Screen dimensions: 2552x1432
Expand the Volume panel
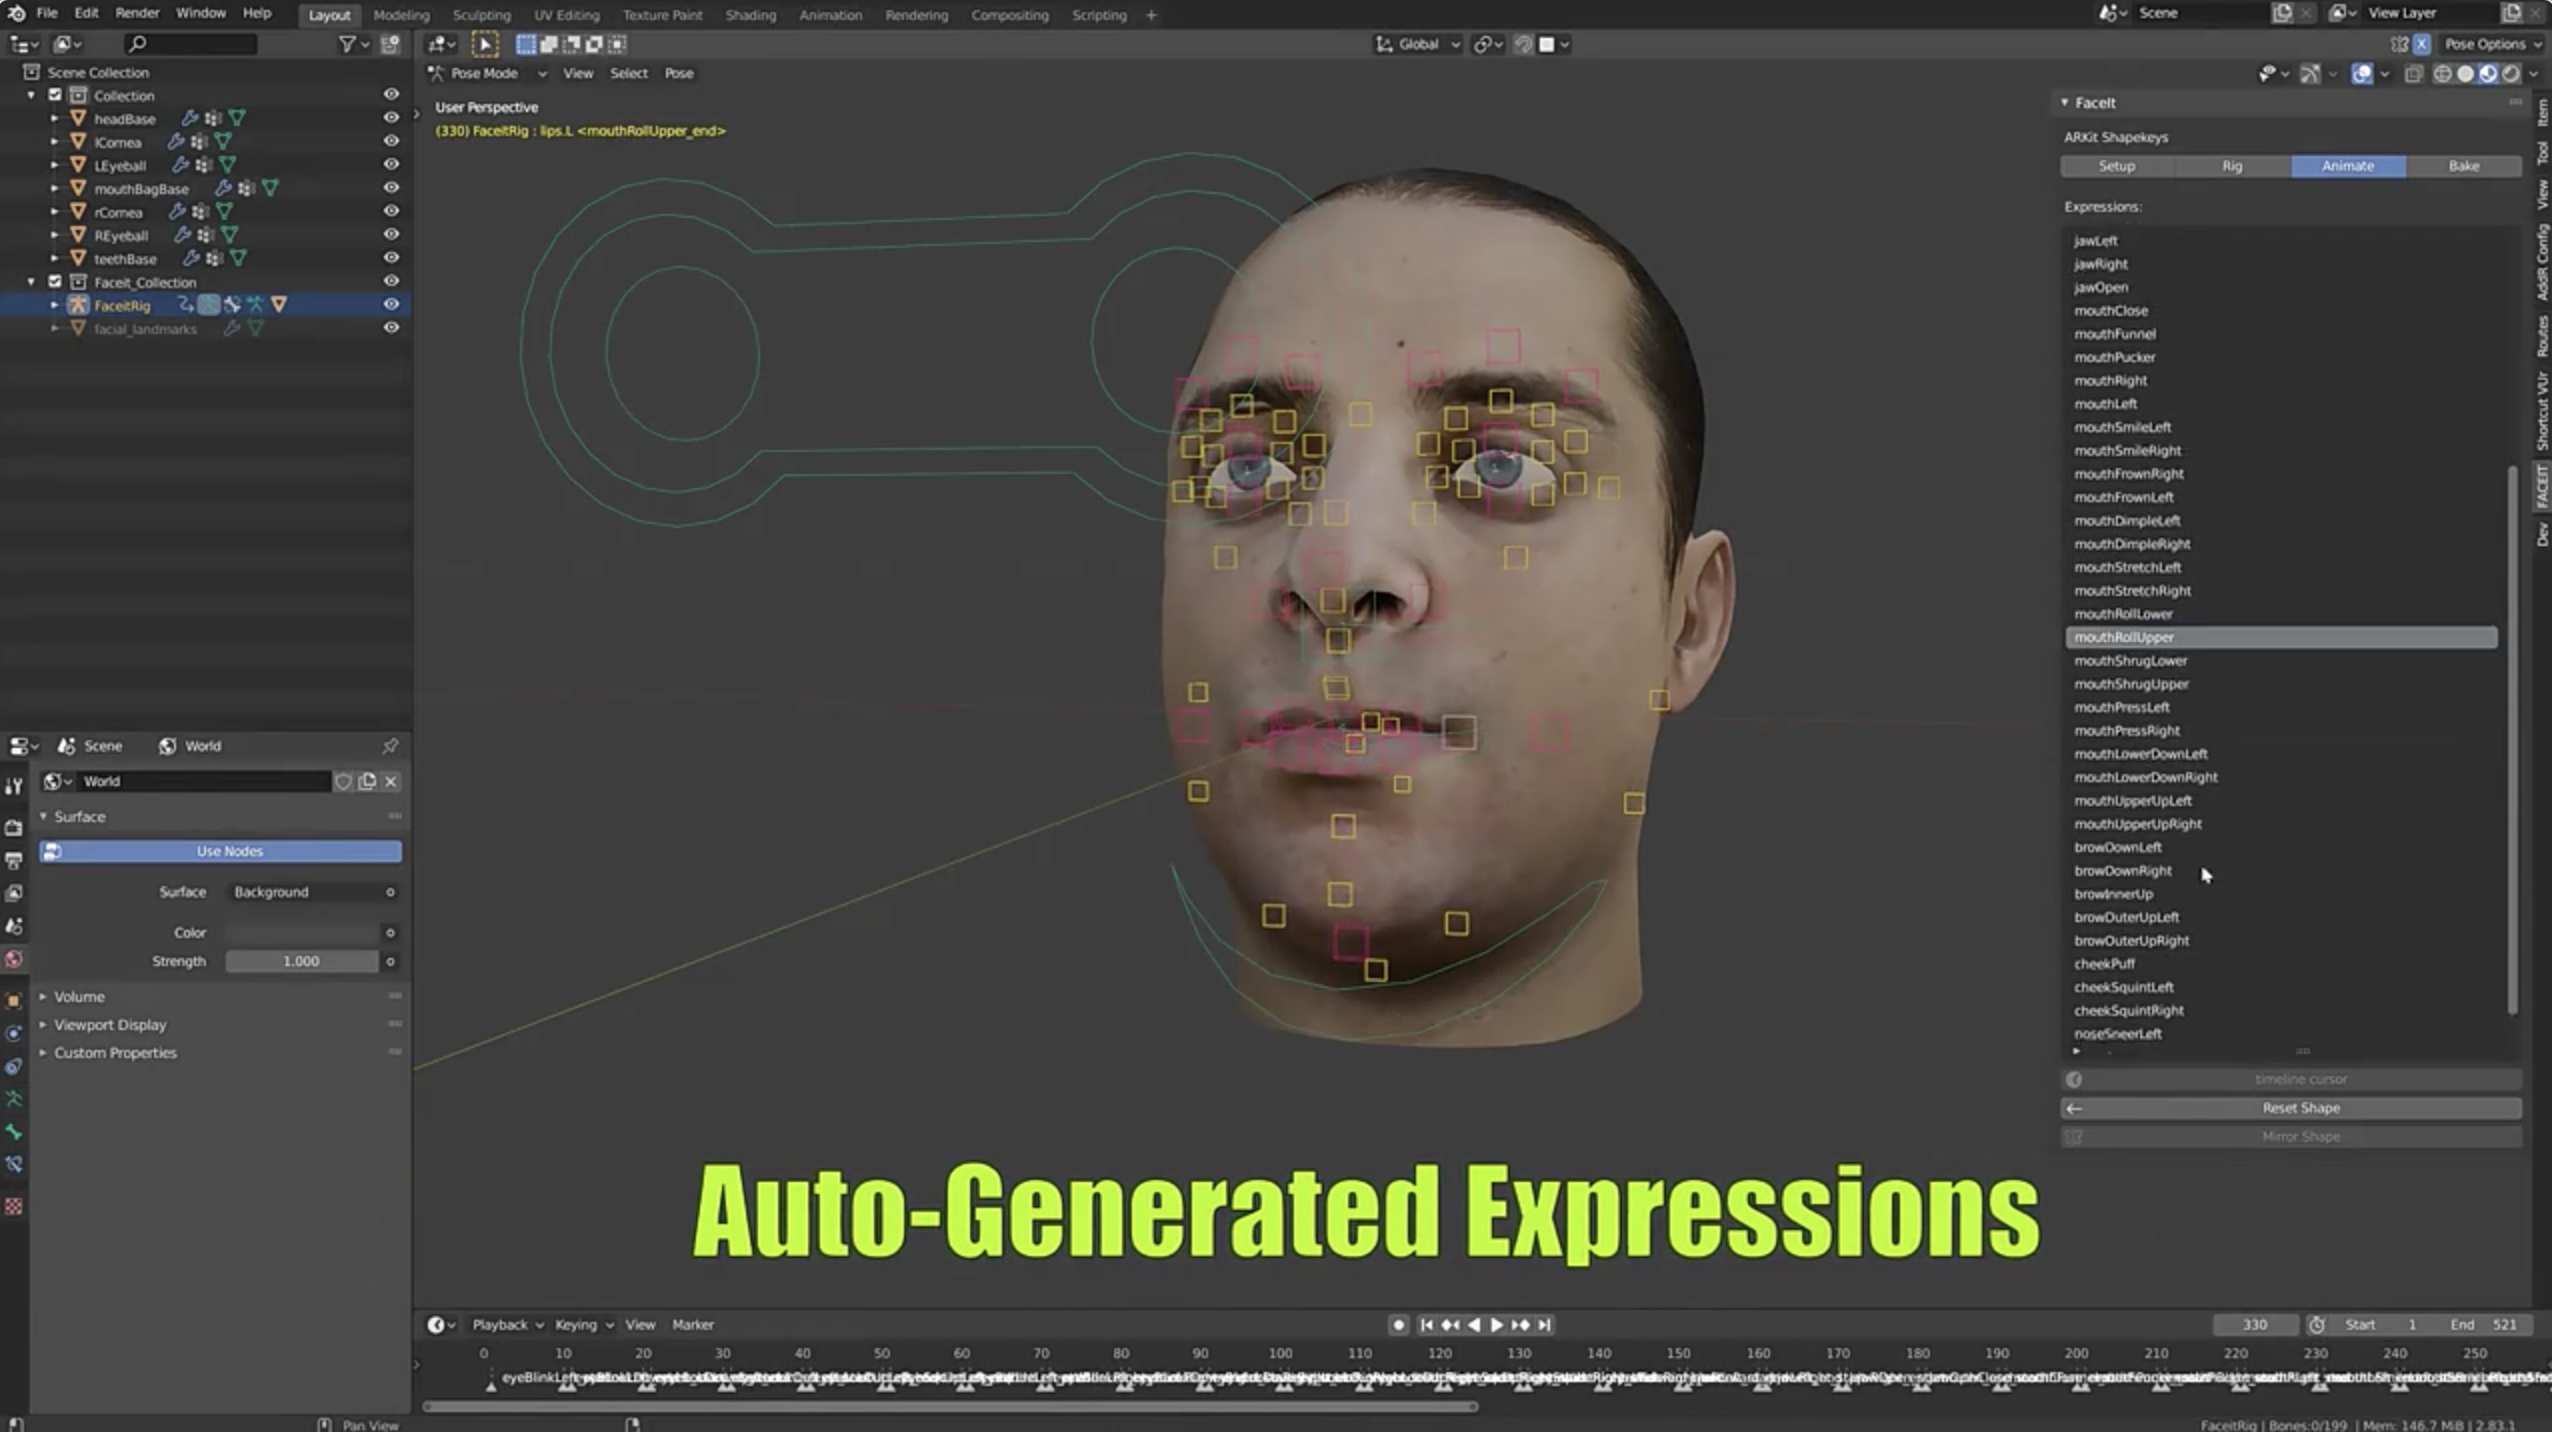pyautogui.click(x=78, y=996)
